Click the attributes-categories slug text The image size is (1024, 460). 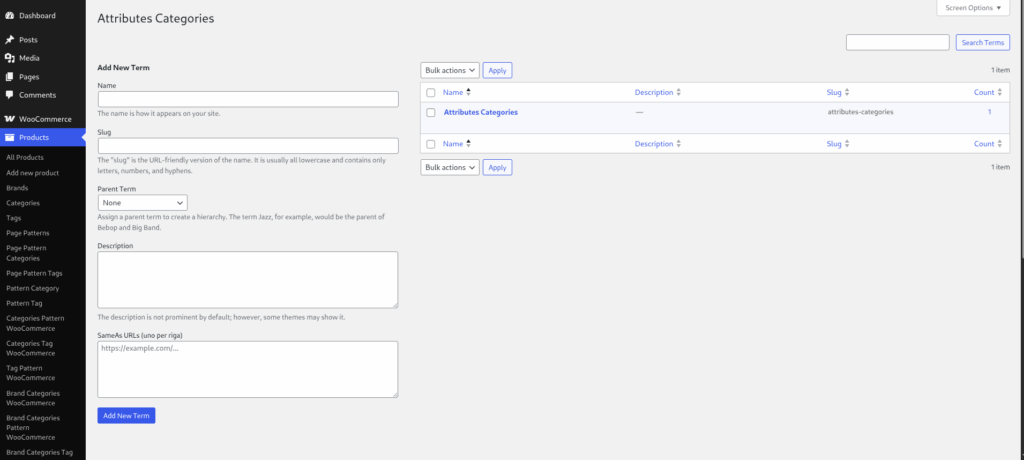[x=860, y=112]
